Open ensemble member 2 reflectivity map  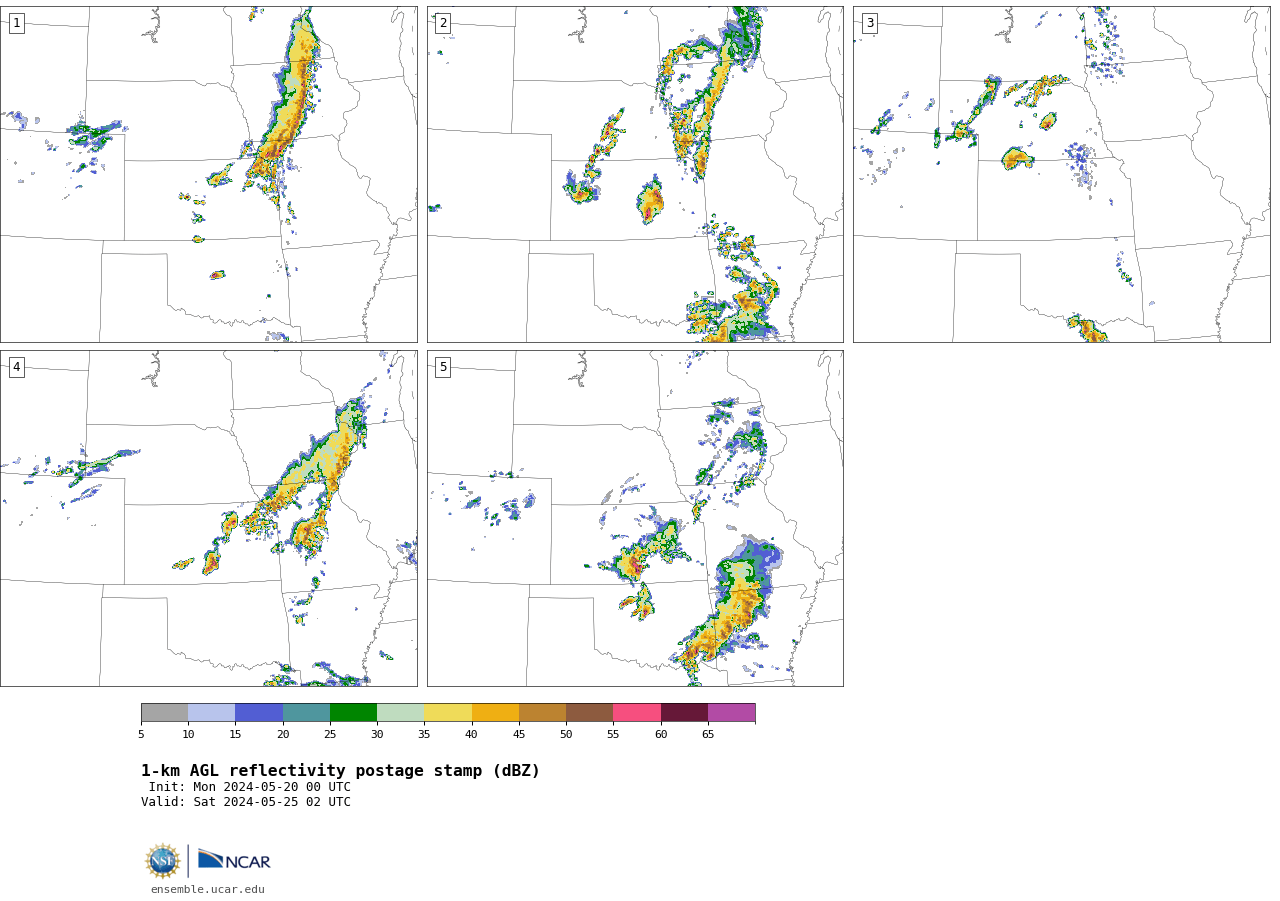(x=635, y=175)
